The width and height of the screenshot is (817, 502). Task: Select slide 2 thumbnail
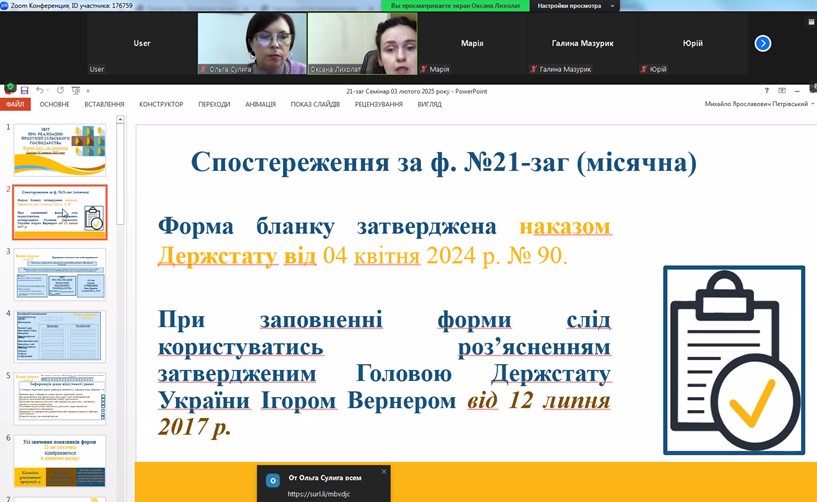tap(59, 212)
